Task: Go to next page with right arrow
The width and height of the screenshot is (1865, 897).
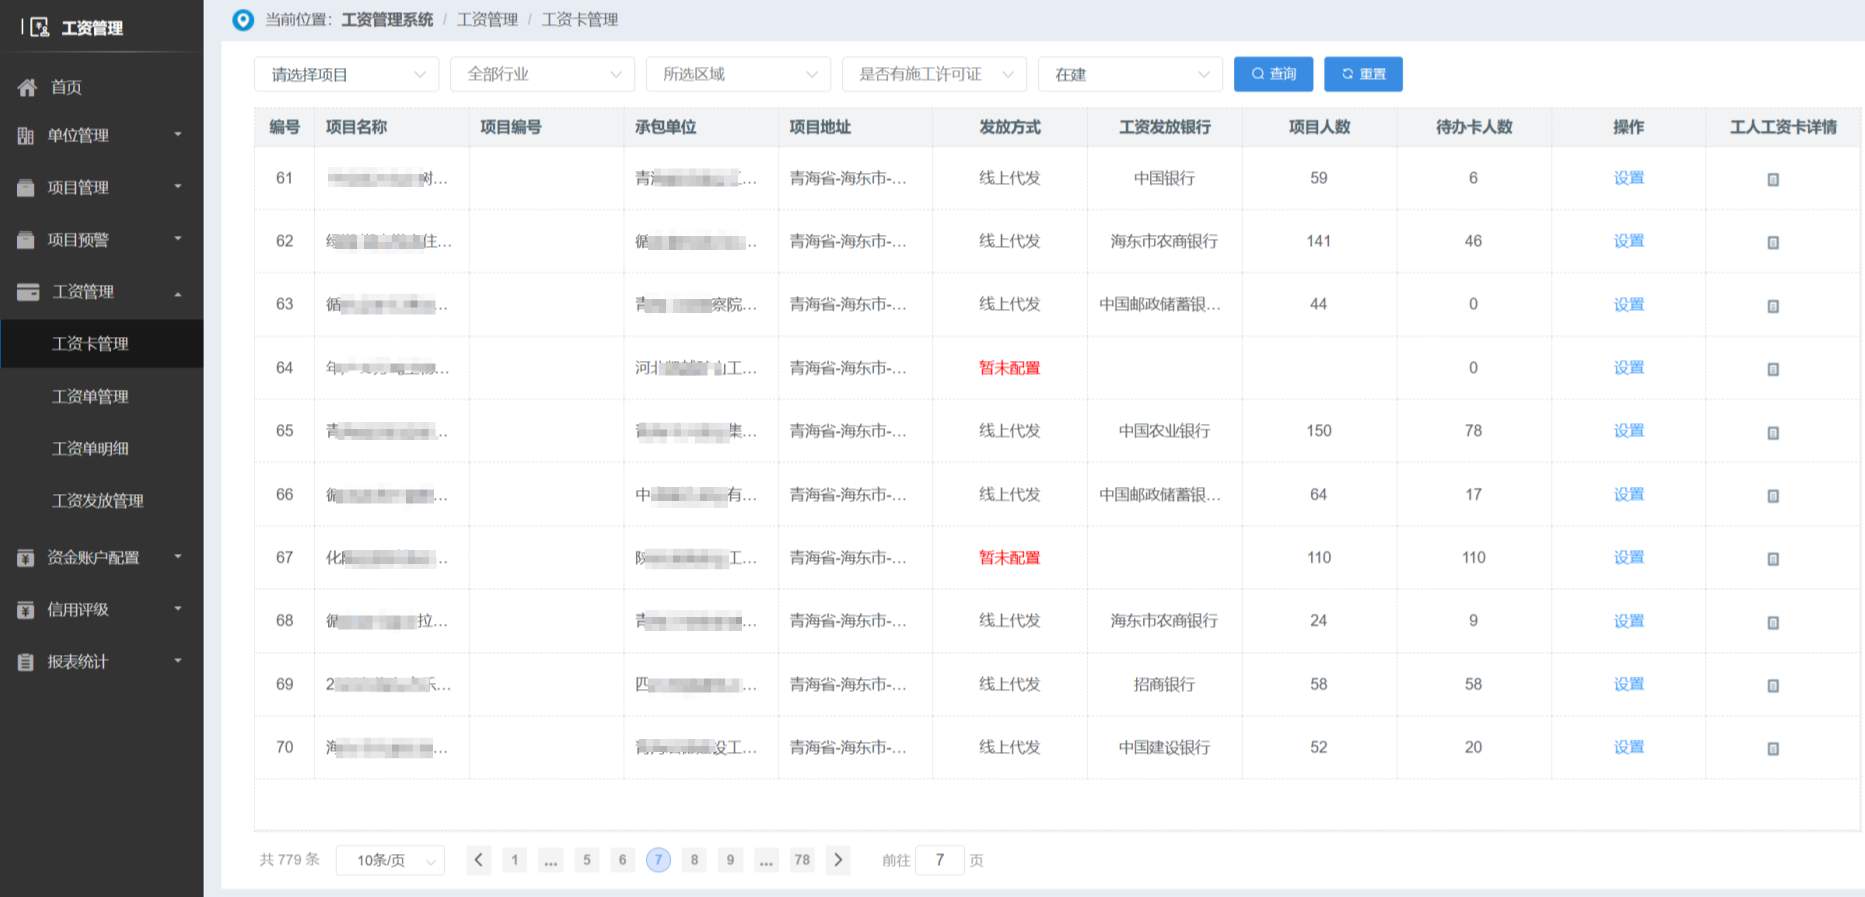Action: [x=838, y=860]
